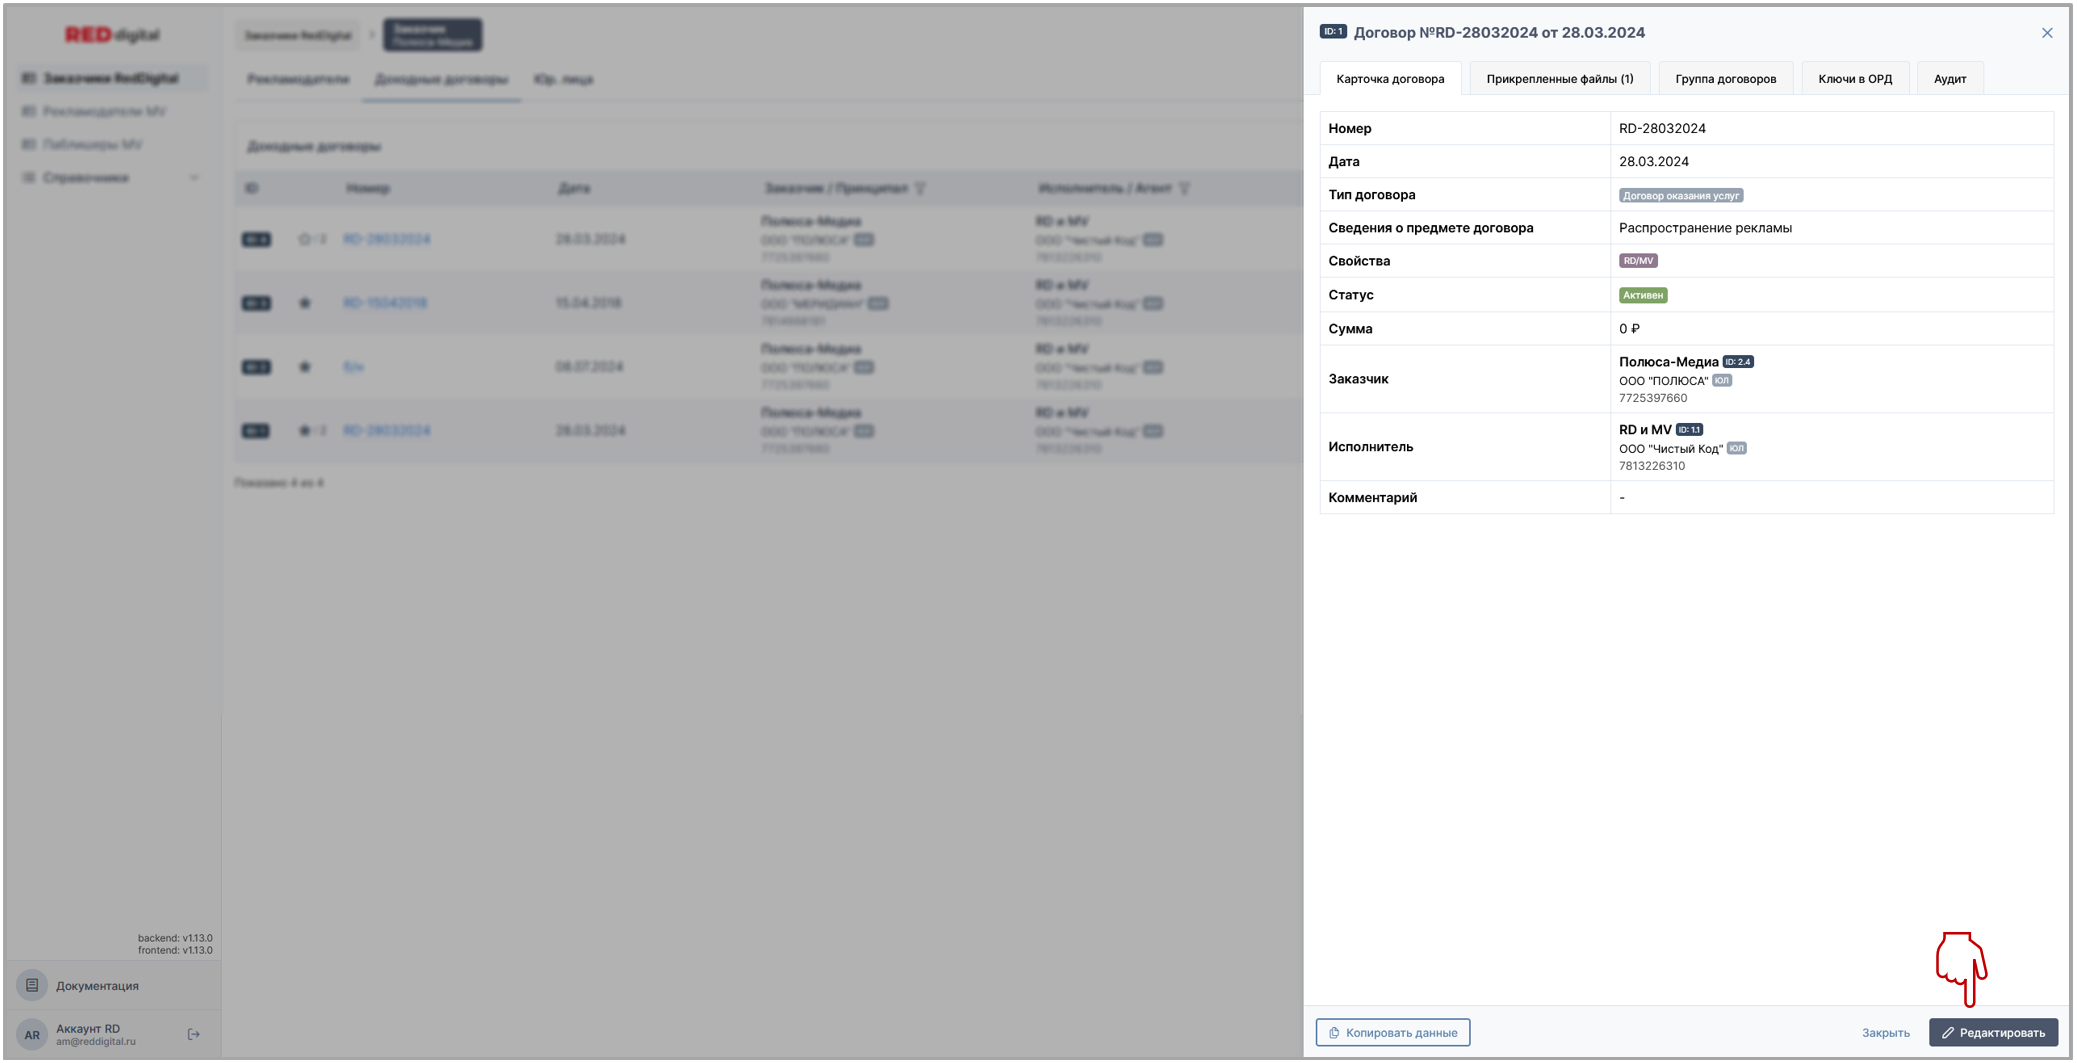Screen dimensions: 2077x1063
Task: Open Документация via its document icon
Action: tap(32, 985)
